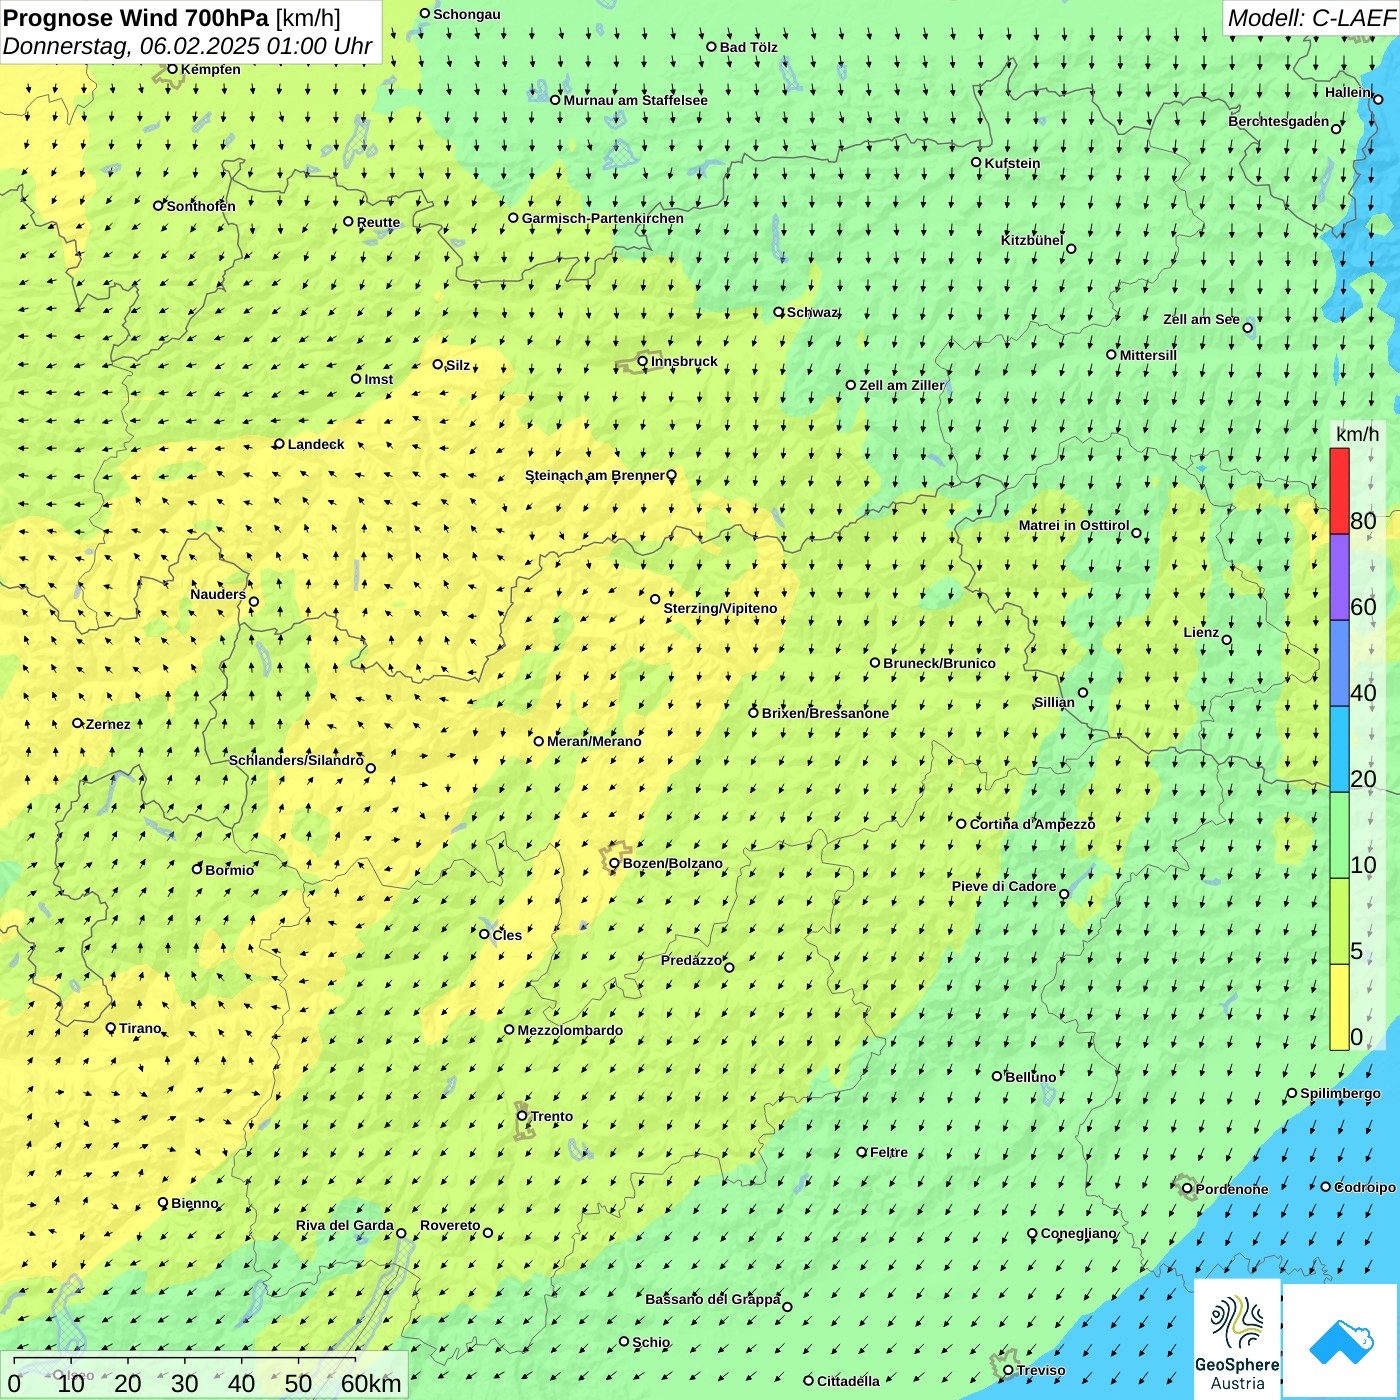The width and height of the screenshot is (1400, 1400).
Task: Click the 'Modell: C-LAEF' label
Action: [x=1311, y=18]
